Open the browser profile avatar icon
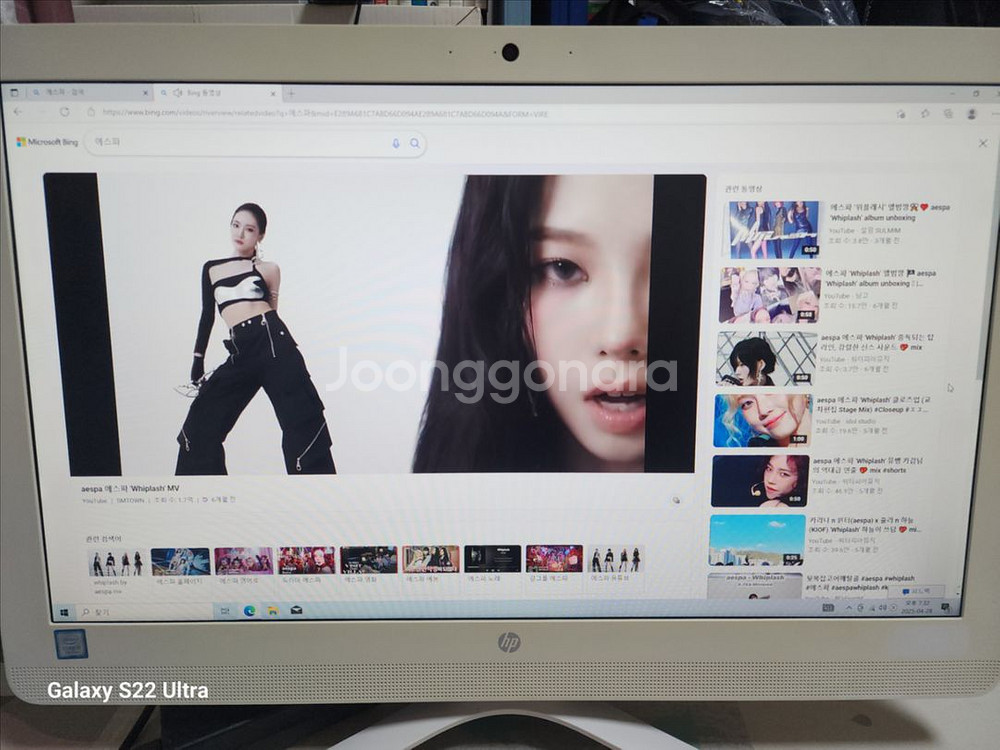Viewport: 1000px width, 750px height. [971, 114]
